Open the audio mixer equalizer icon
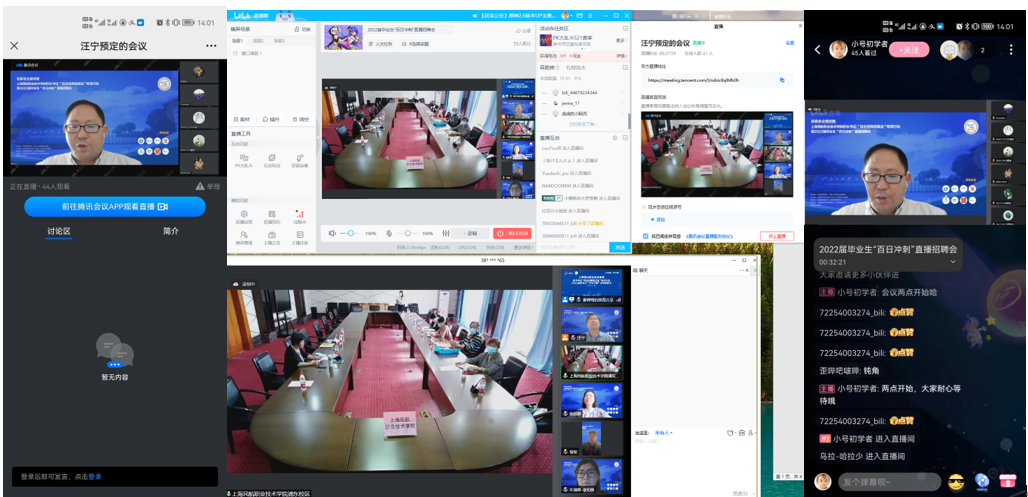This screenshot has width=1028, height=497. 446,233
